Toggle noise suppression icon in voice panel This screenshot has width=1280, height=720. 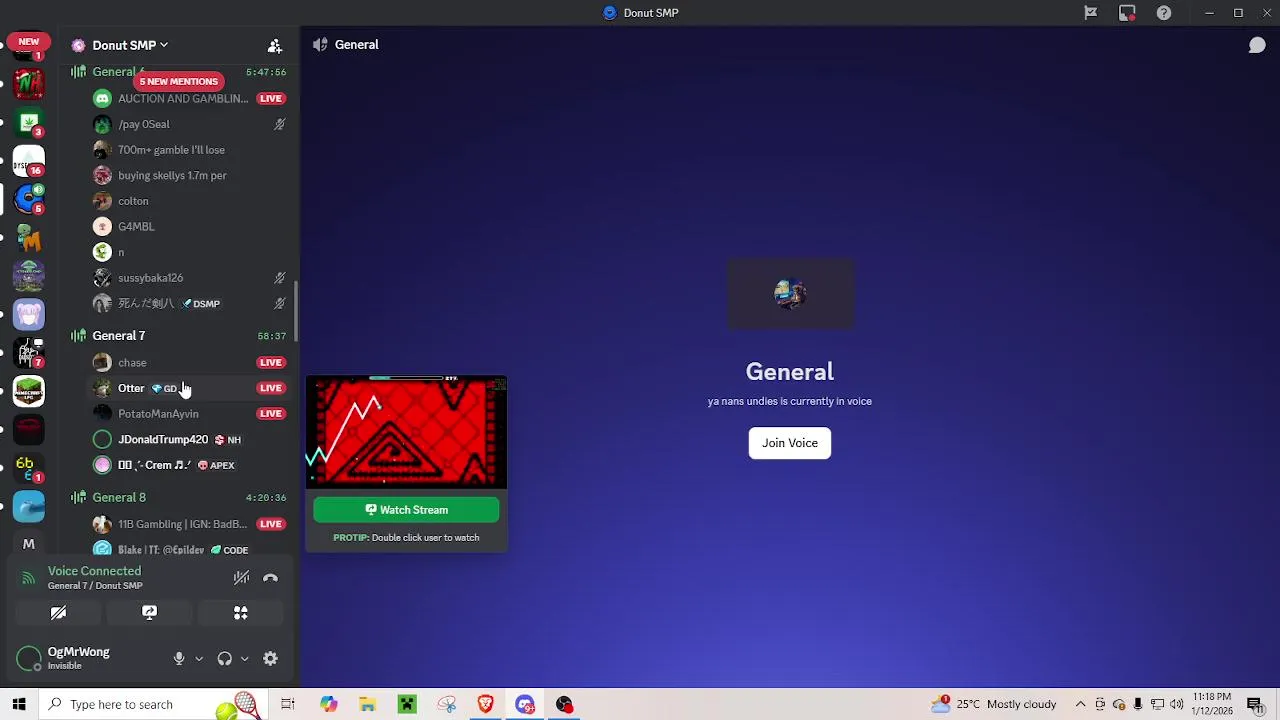pyautogui.click(x=241, y=578)
